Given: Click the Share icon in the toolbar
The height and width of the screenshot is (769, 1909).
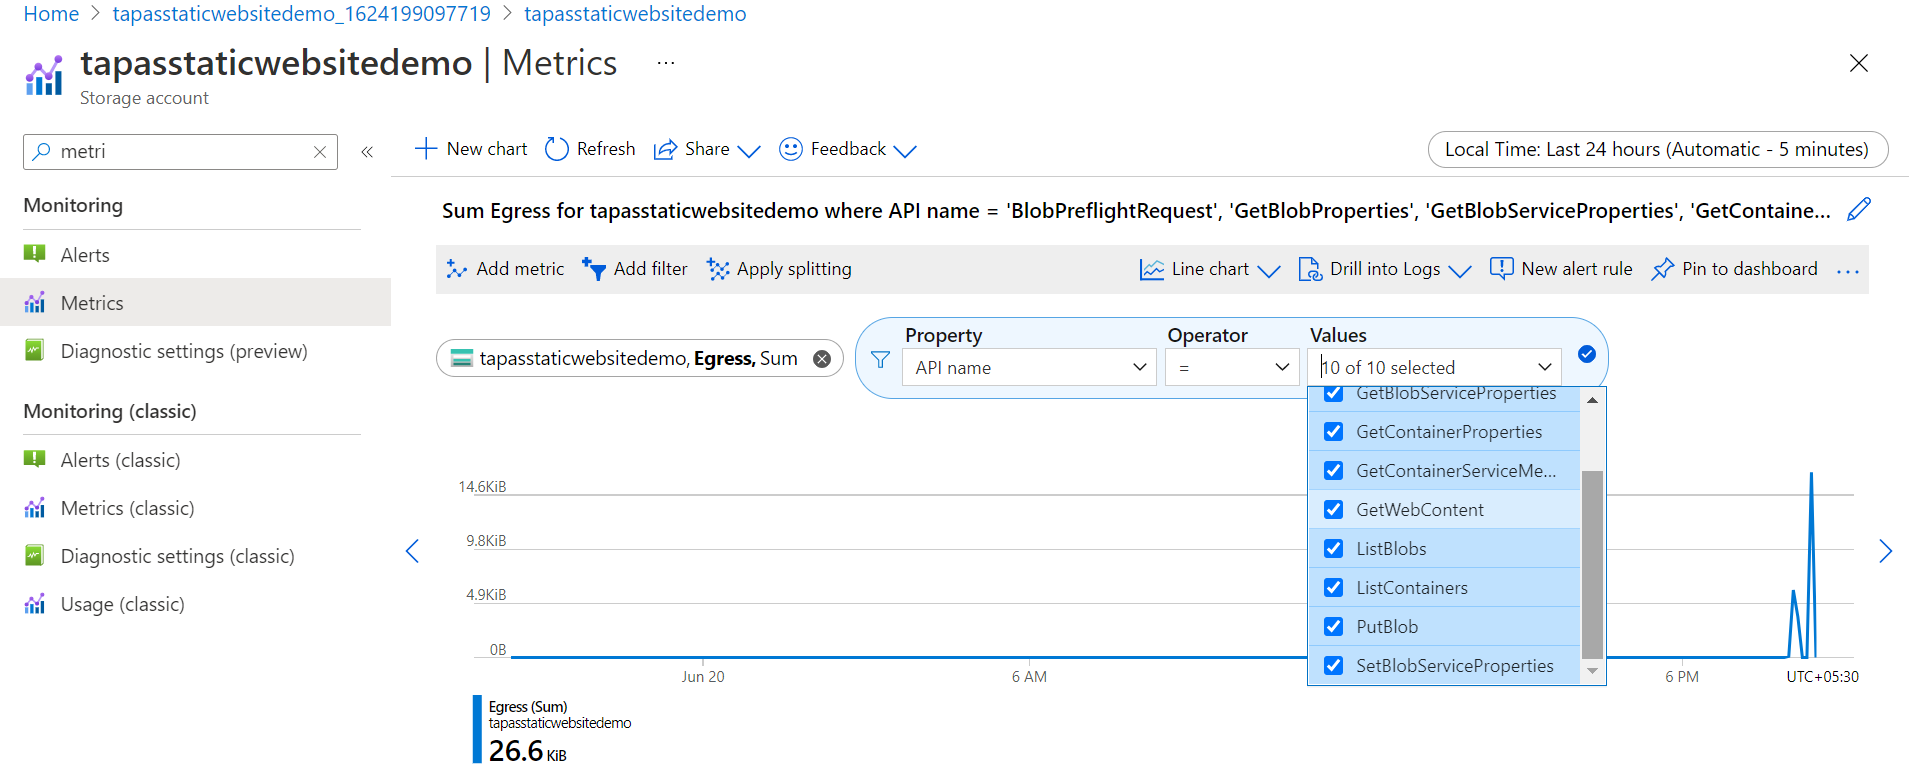Looking at the screenshot, I should click(x=665, y=150).
